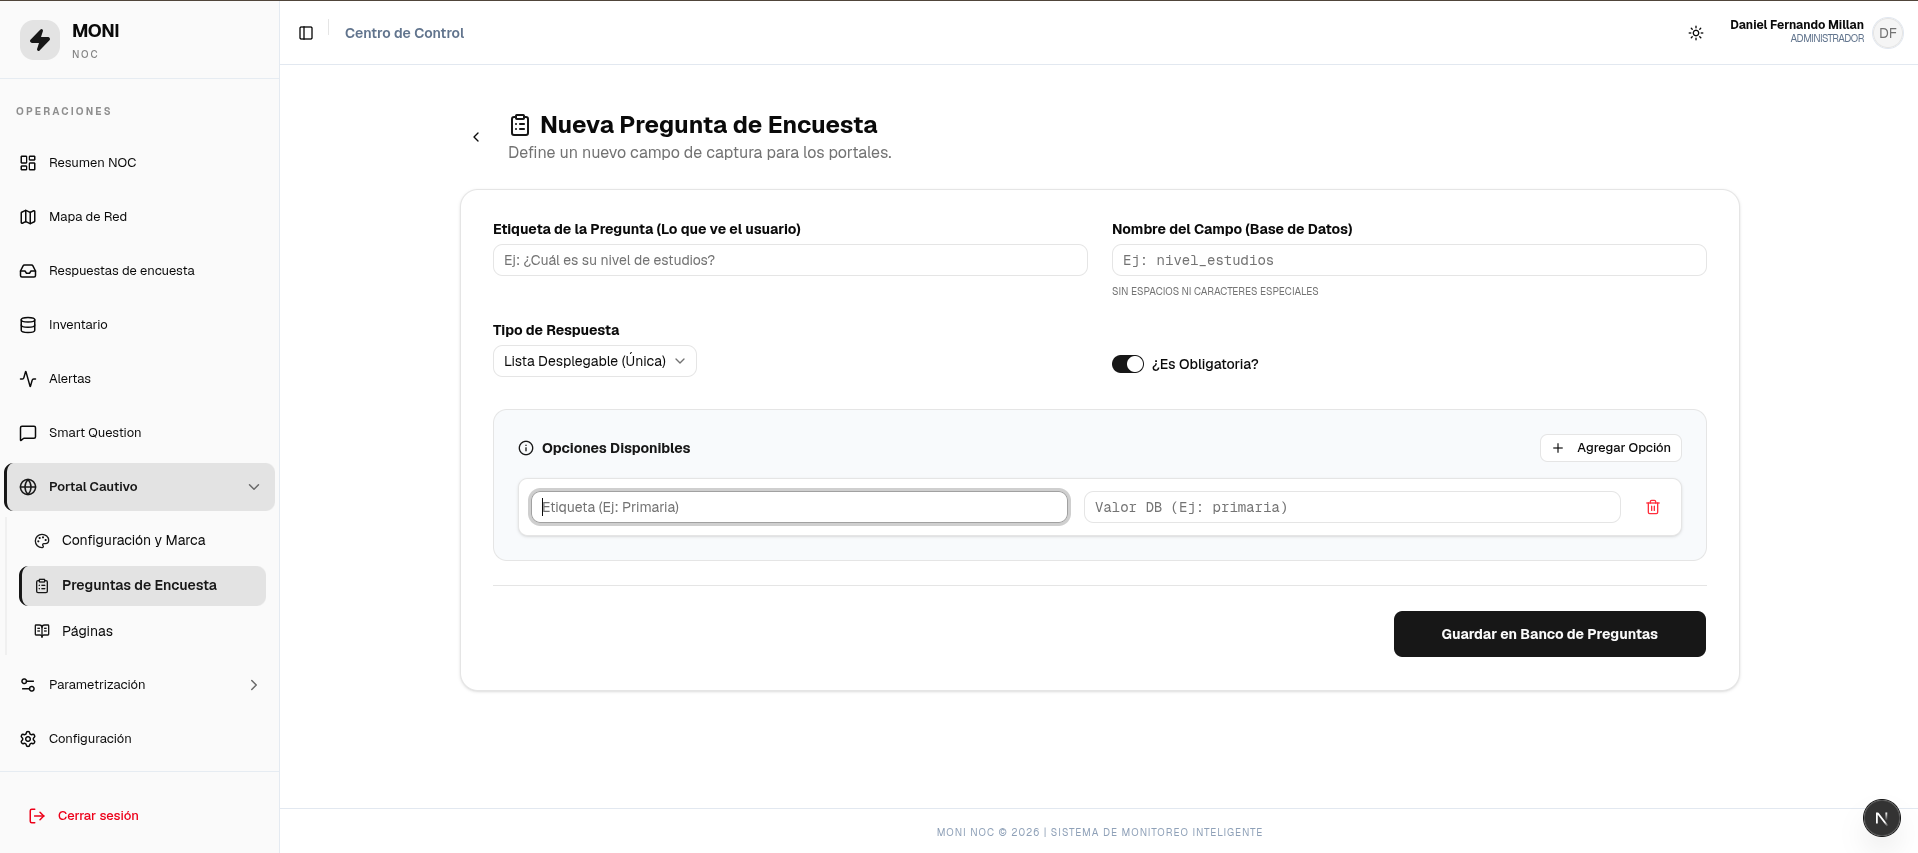Click the Valor DB option field

[x=1352, y=507]
